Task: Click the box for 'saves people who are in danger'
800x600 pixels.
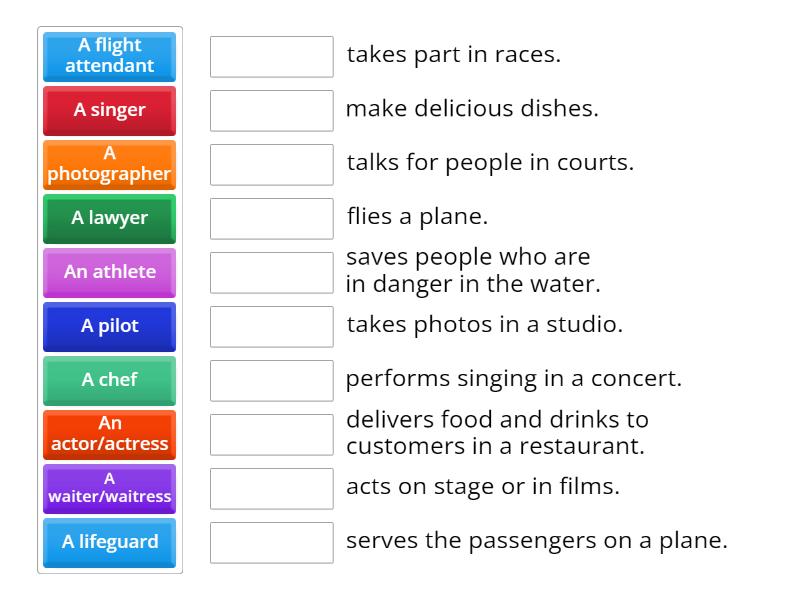Action: pyautogui.click(x=272, y=273)
